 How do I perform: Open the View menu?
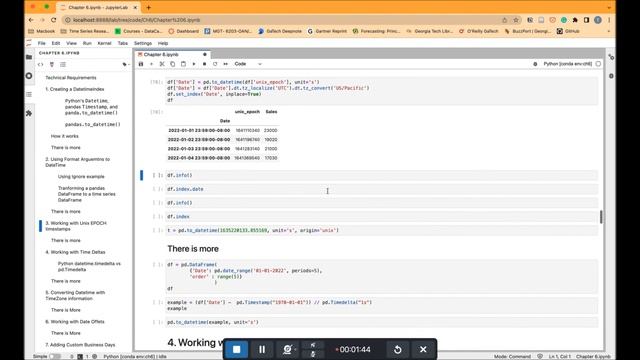click(71, 43)
